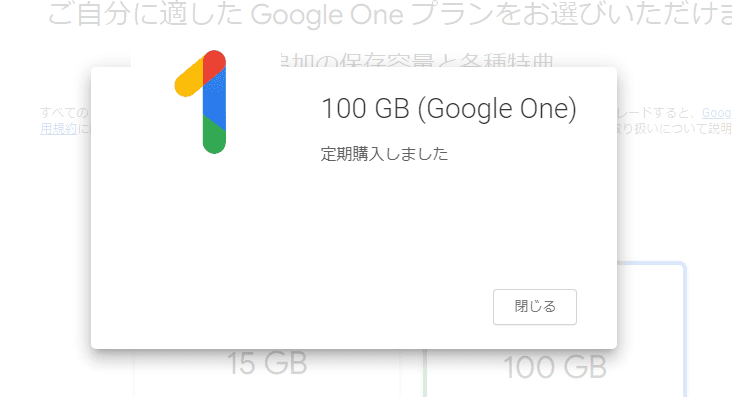Viewport: 732px width, 397px height.
Task: Select the "100 GB (Google One)" dialog title
Action: pos(449,109)
